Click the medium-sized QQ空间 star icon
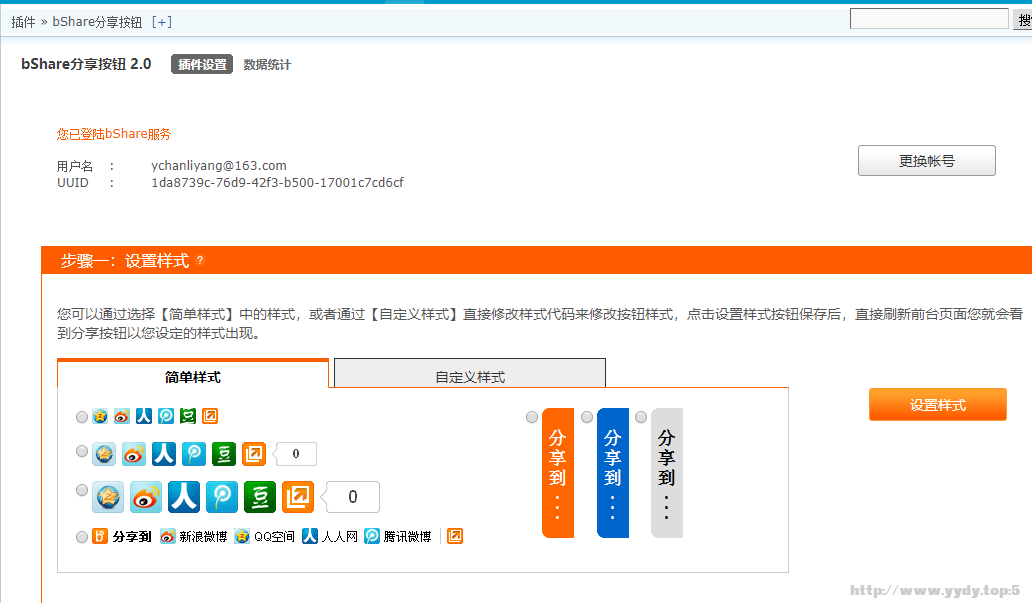 [x=104, y=454]
